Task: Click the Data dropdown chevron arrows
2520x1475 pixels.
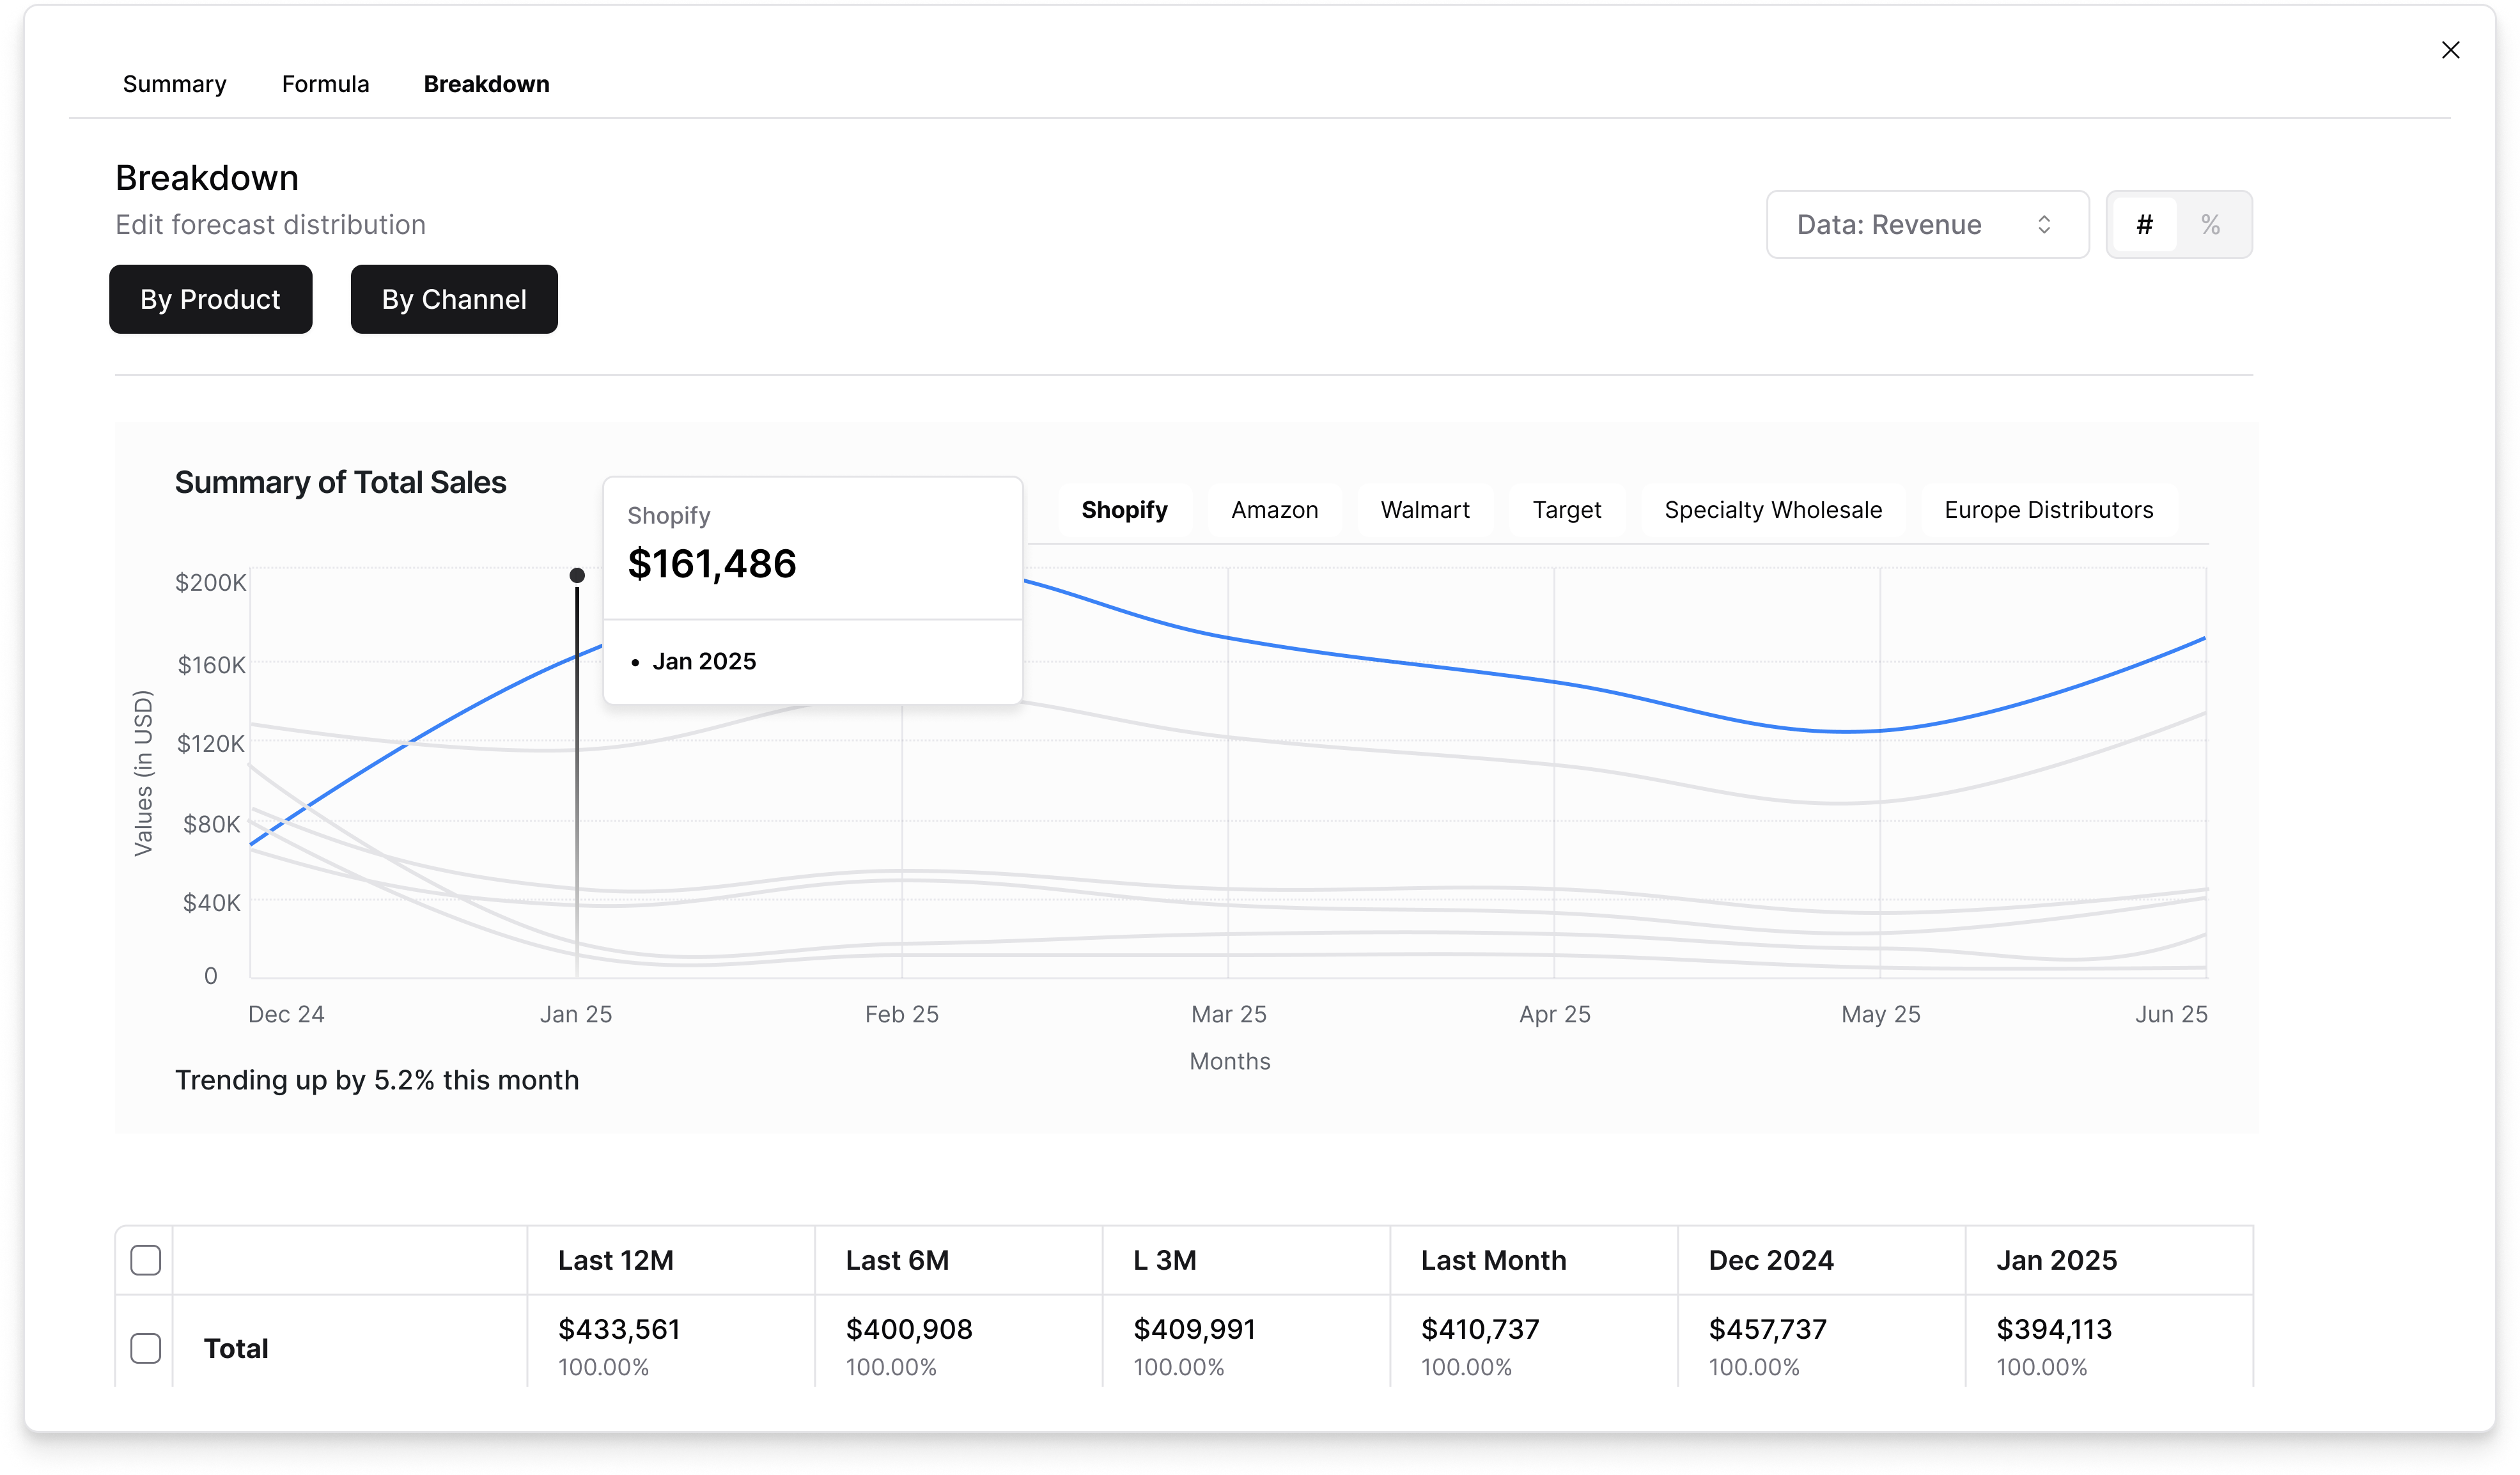Action: point(2043,224)
